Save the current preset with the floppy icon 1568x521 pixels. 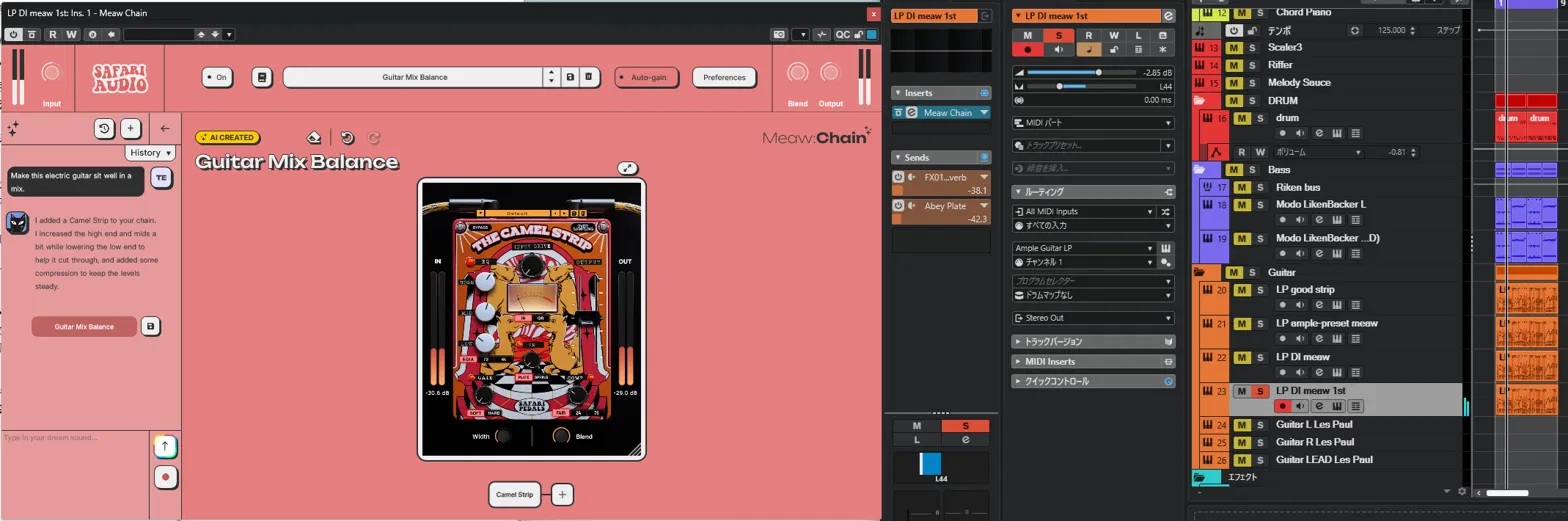coord(570,77)
